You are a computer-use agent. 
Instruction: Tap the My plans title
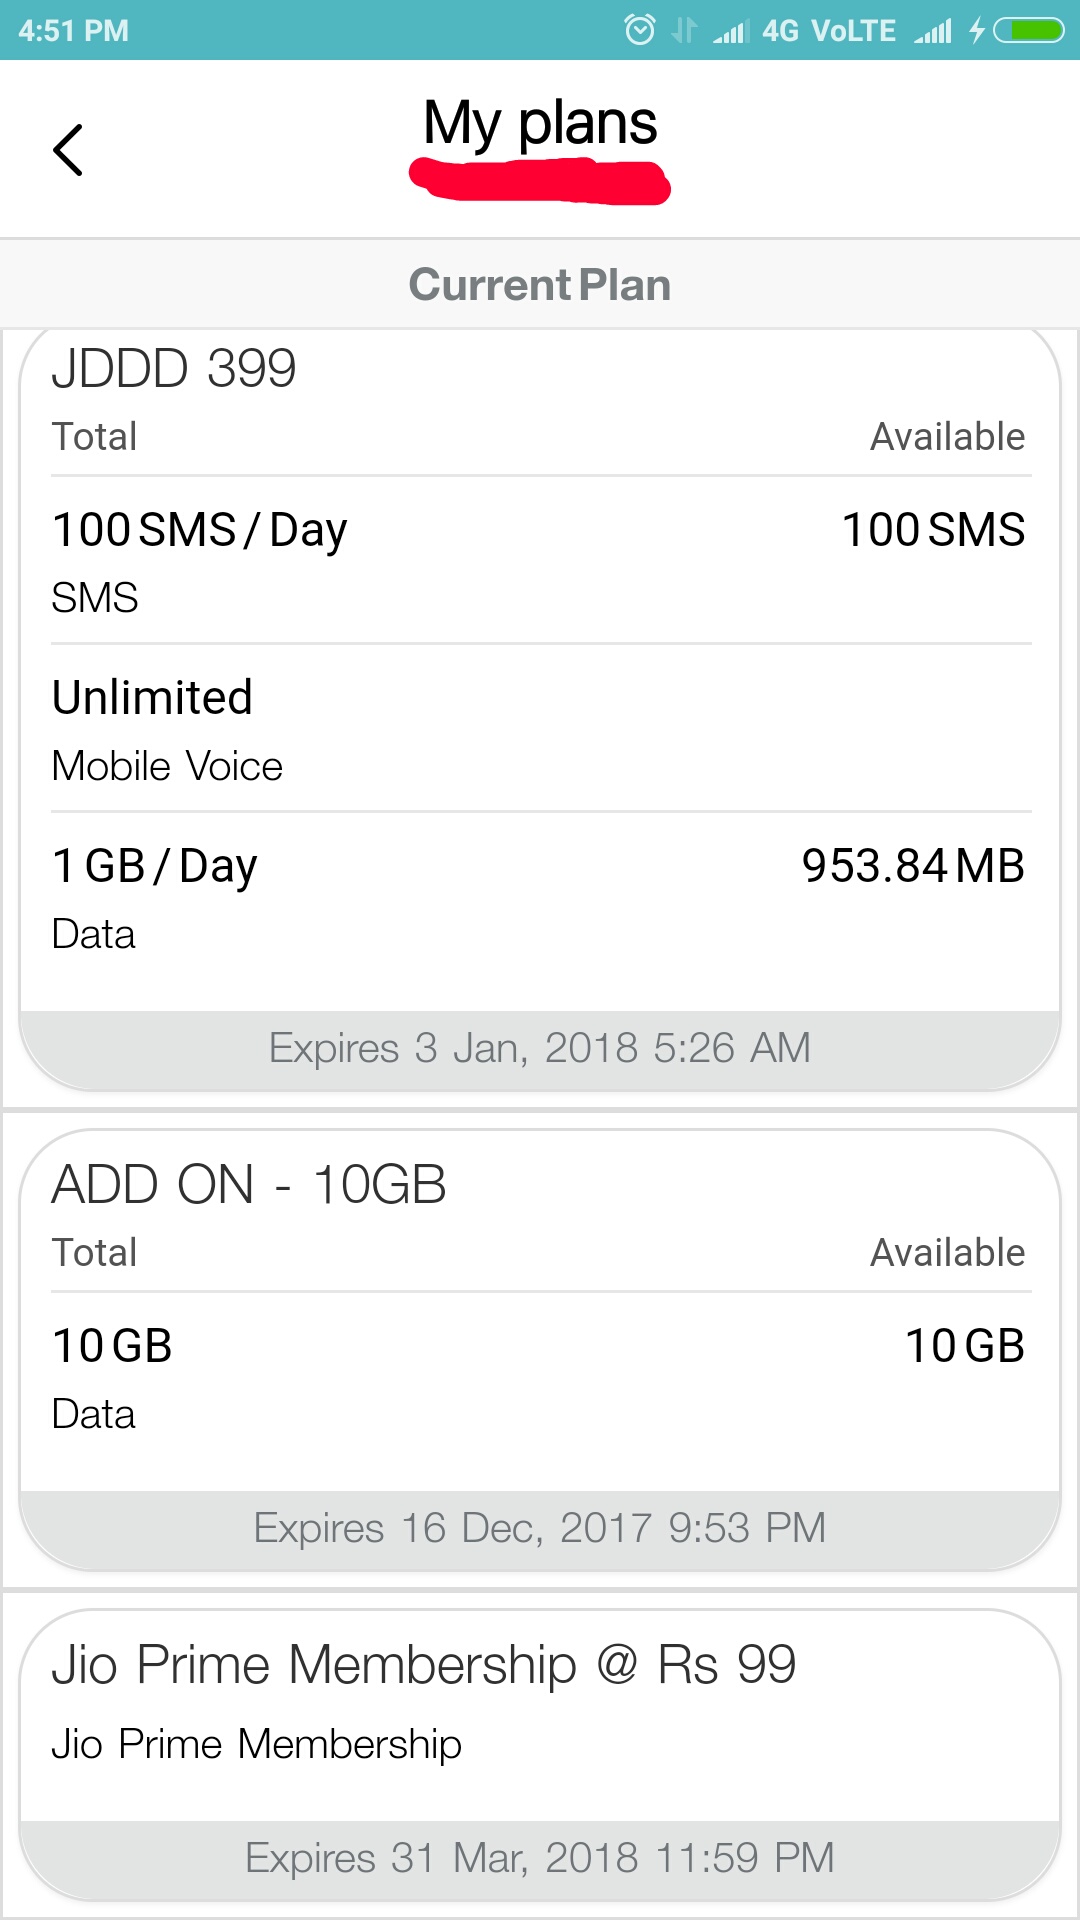[x=540, y=123]
